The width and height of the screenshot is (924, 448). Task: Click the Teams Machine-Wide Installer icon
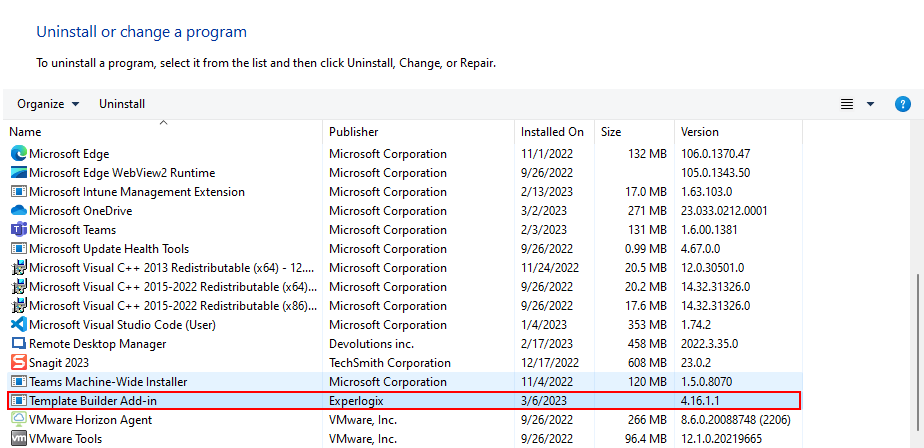(x=19, y=381)
